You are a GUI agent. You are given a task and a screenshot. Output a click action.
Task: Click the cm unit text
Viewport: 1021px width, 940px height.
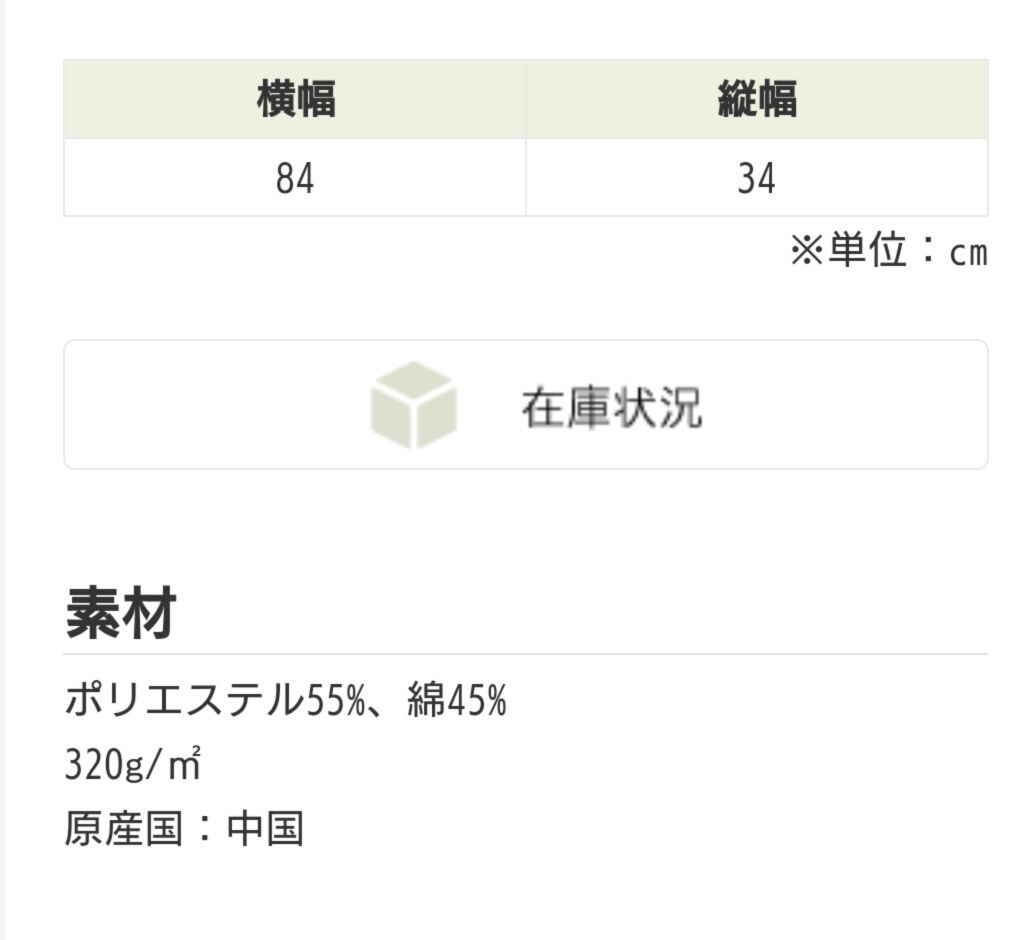coord(967,254)
